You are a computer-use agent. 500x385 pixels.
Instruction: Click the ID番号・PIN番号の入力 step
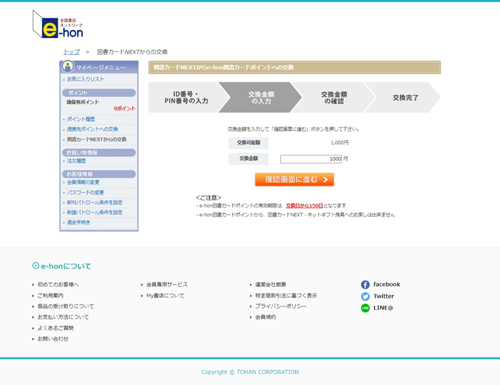tap(186, 97)
